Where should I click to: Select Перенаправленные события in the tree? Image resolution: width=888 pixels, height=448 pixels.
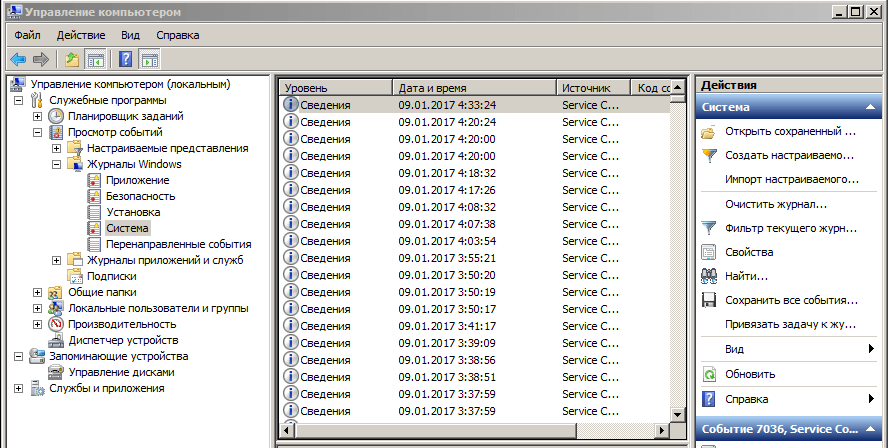[x=178, y=245]
